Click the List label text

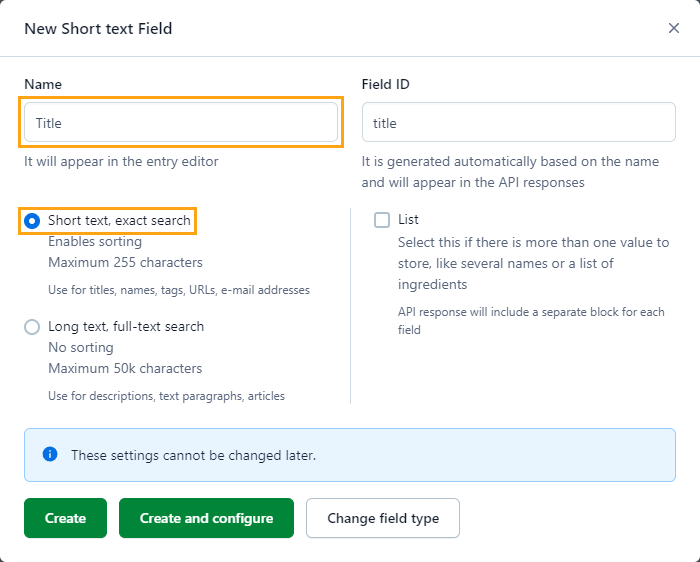408,219
